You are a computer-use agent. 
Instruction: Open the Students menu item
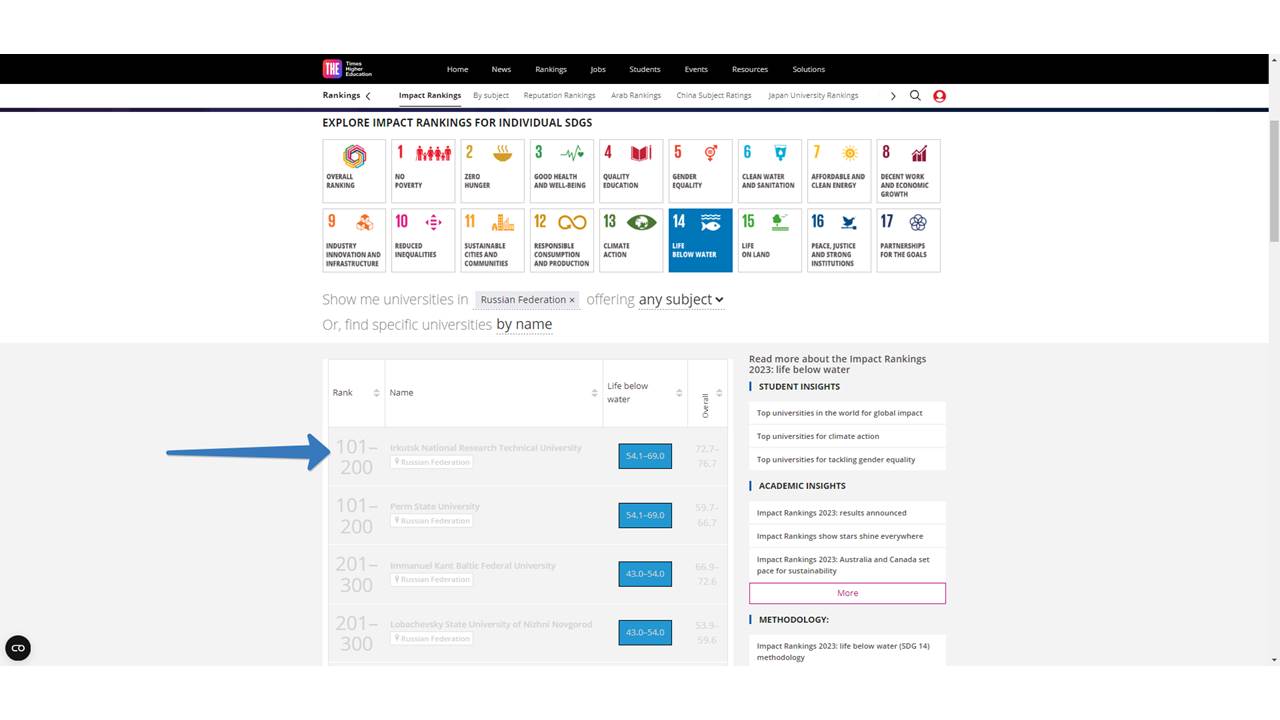[645, 69]
